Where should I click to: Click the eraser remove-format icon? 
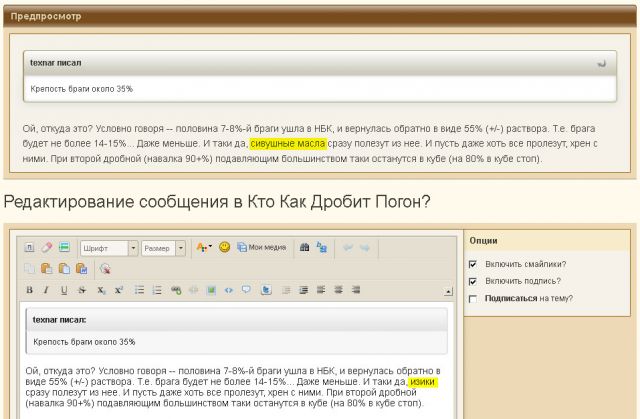pos(46,247)
